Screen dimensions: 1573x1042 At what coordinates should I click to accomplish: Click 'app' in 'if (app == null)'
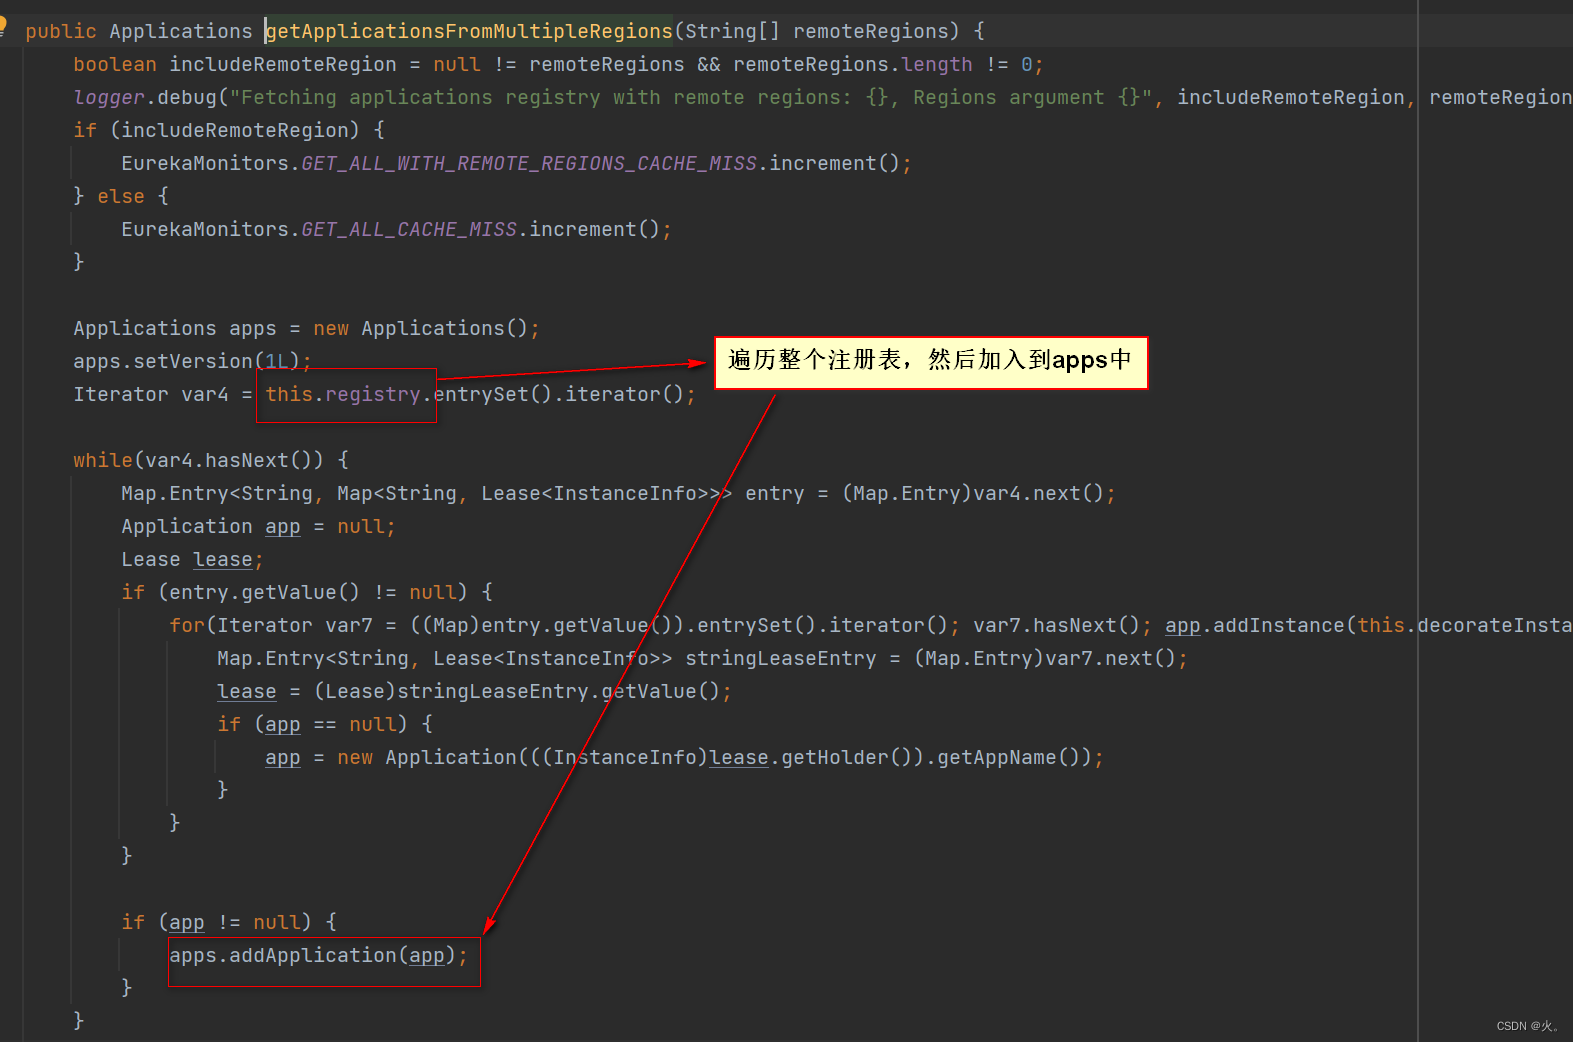point(283,724)
